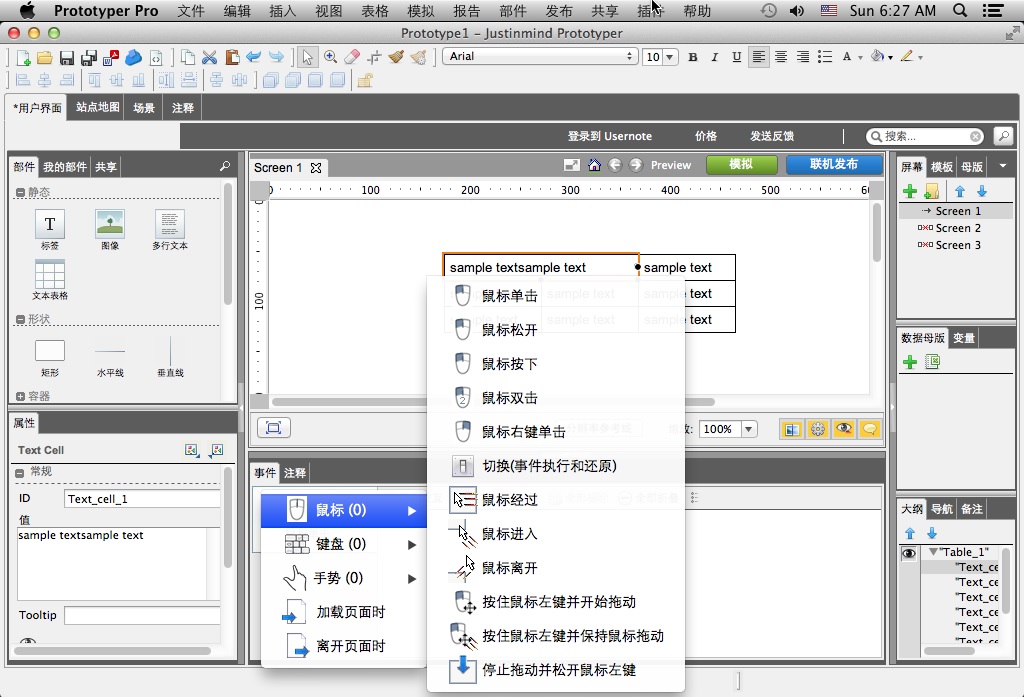Image resolution: width=1024 pixels, height=697 pixels.
Task: Open the 100% zoom level dropdown
Action: [747, 429]
